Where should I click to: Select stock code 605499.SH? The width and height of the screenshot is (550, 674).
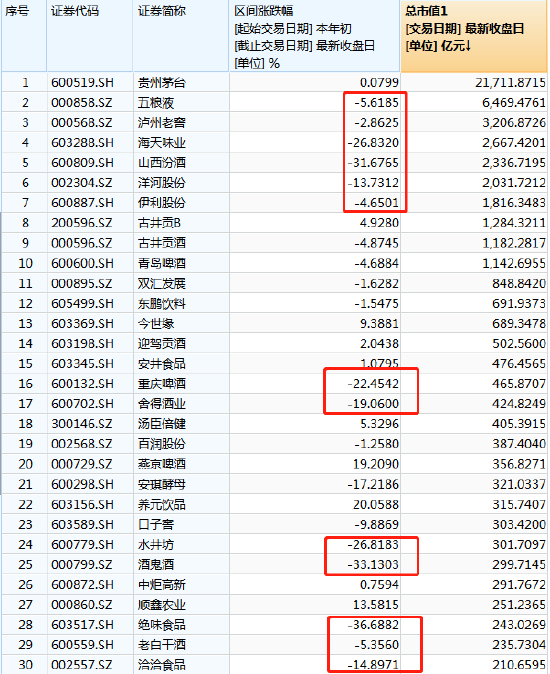click(x=82, y=303)
